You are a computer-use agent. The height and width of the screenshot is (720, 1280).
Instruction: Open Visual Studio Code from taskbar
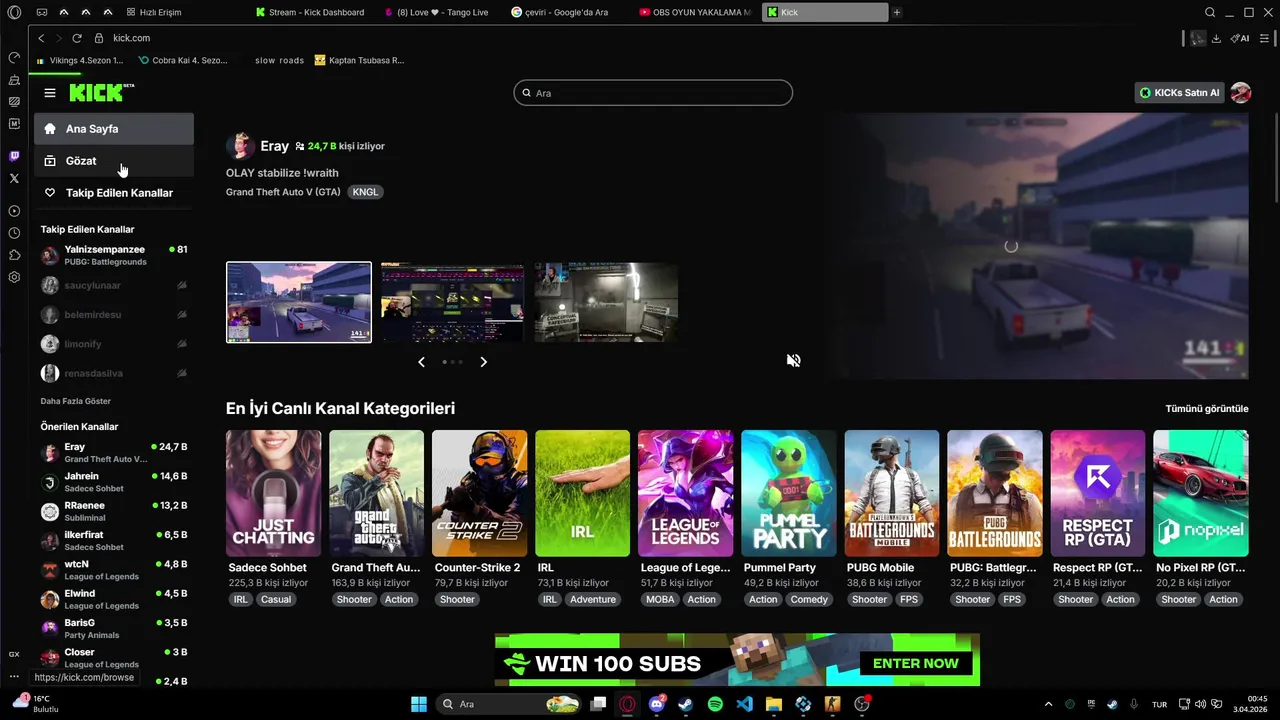744,704
